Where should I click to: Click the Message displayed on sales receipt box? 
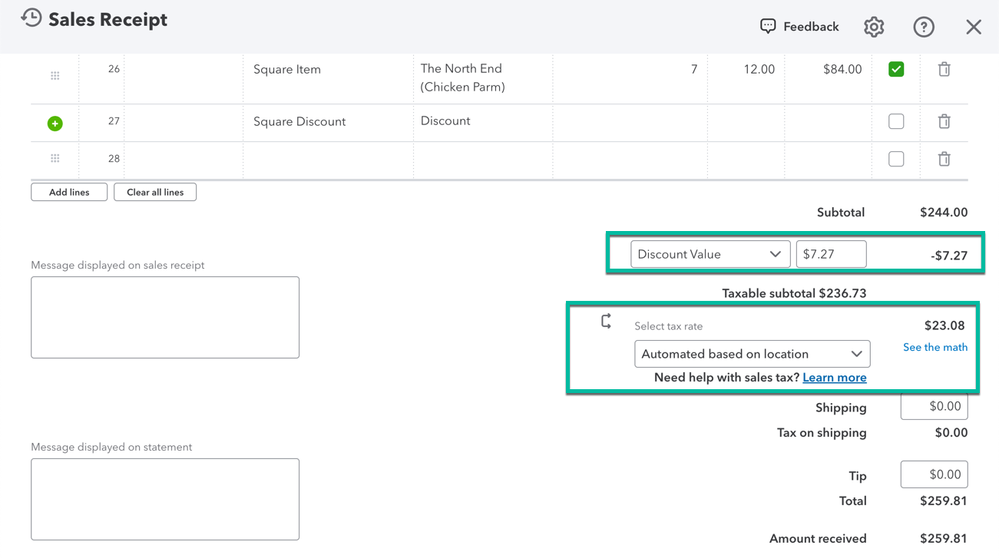[x=165, y=317]
